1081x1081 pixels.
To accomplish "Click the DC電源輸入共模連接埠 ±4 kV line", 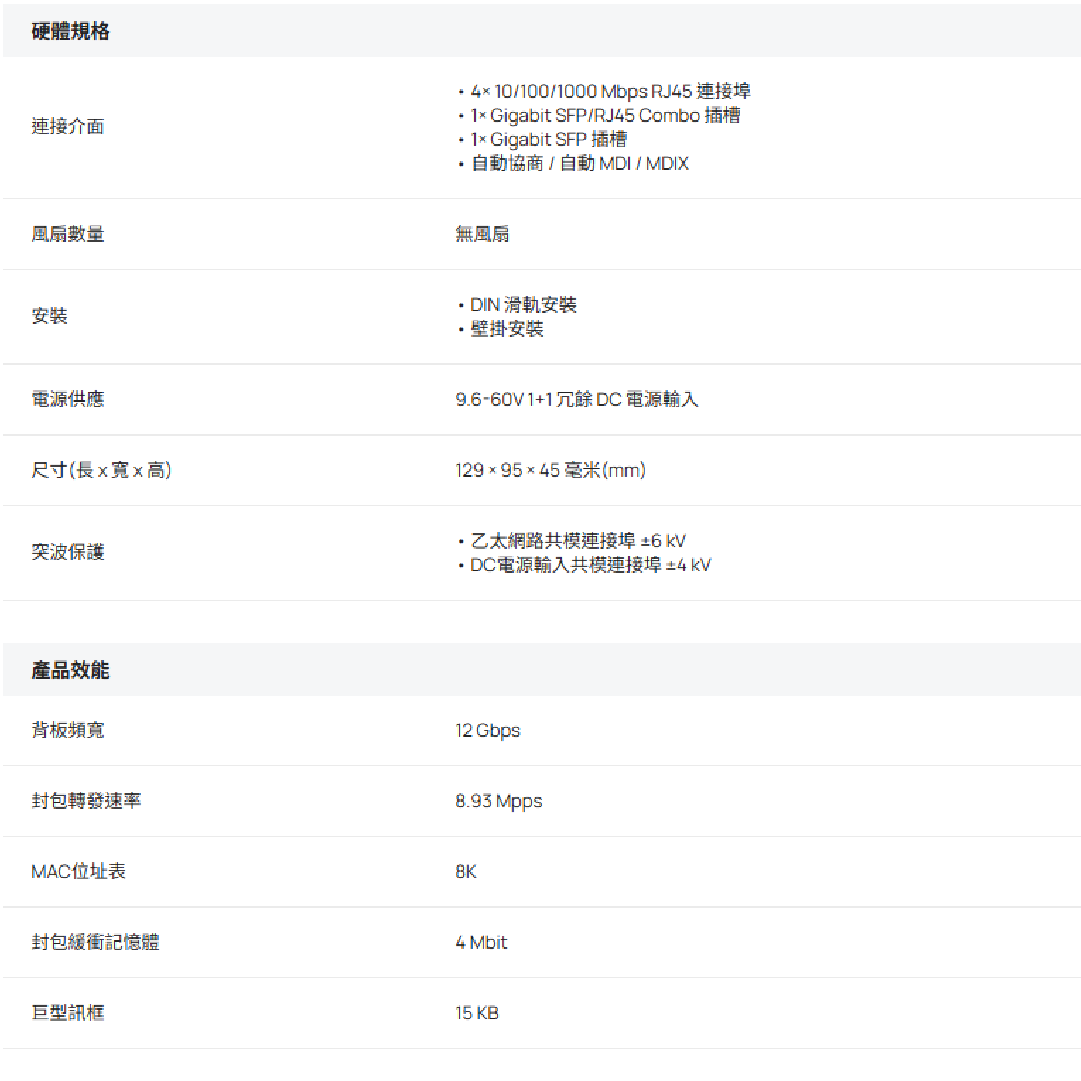I will [x=590, y=565].
